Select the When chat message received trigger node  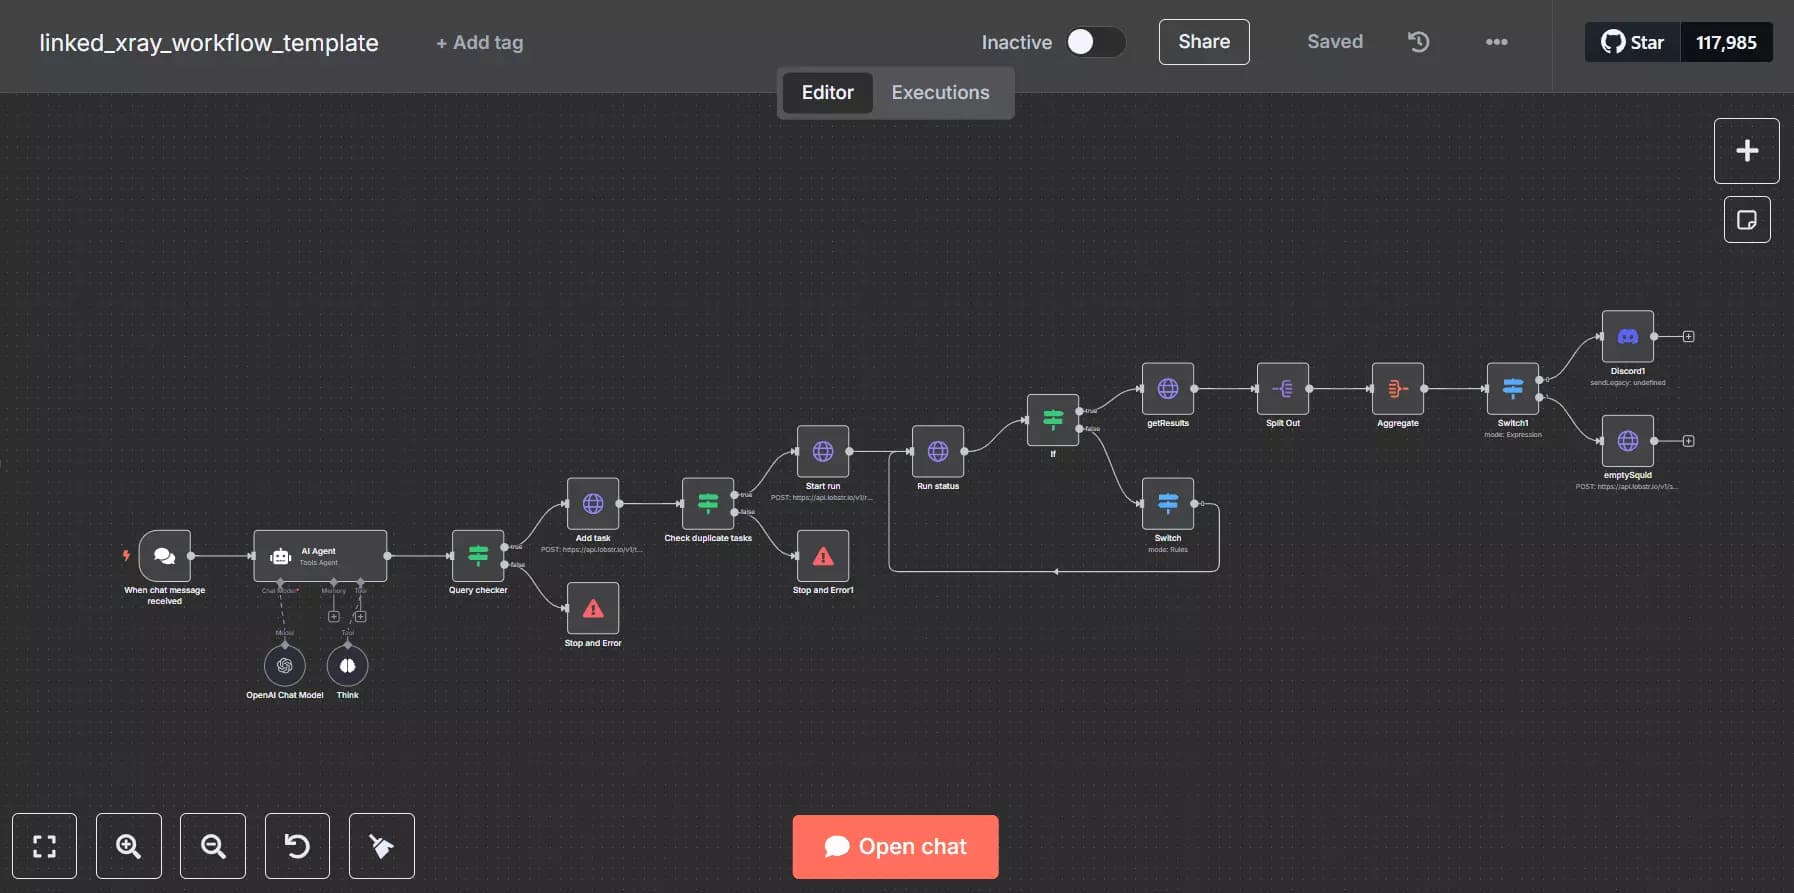165,556
